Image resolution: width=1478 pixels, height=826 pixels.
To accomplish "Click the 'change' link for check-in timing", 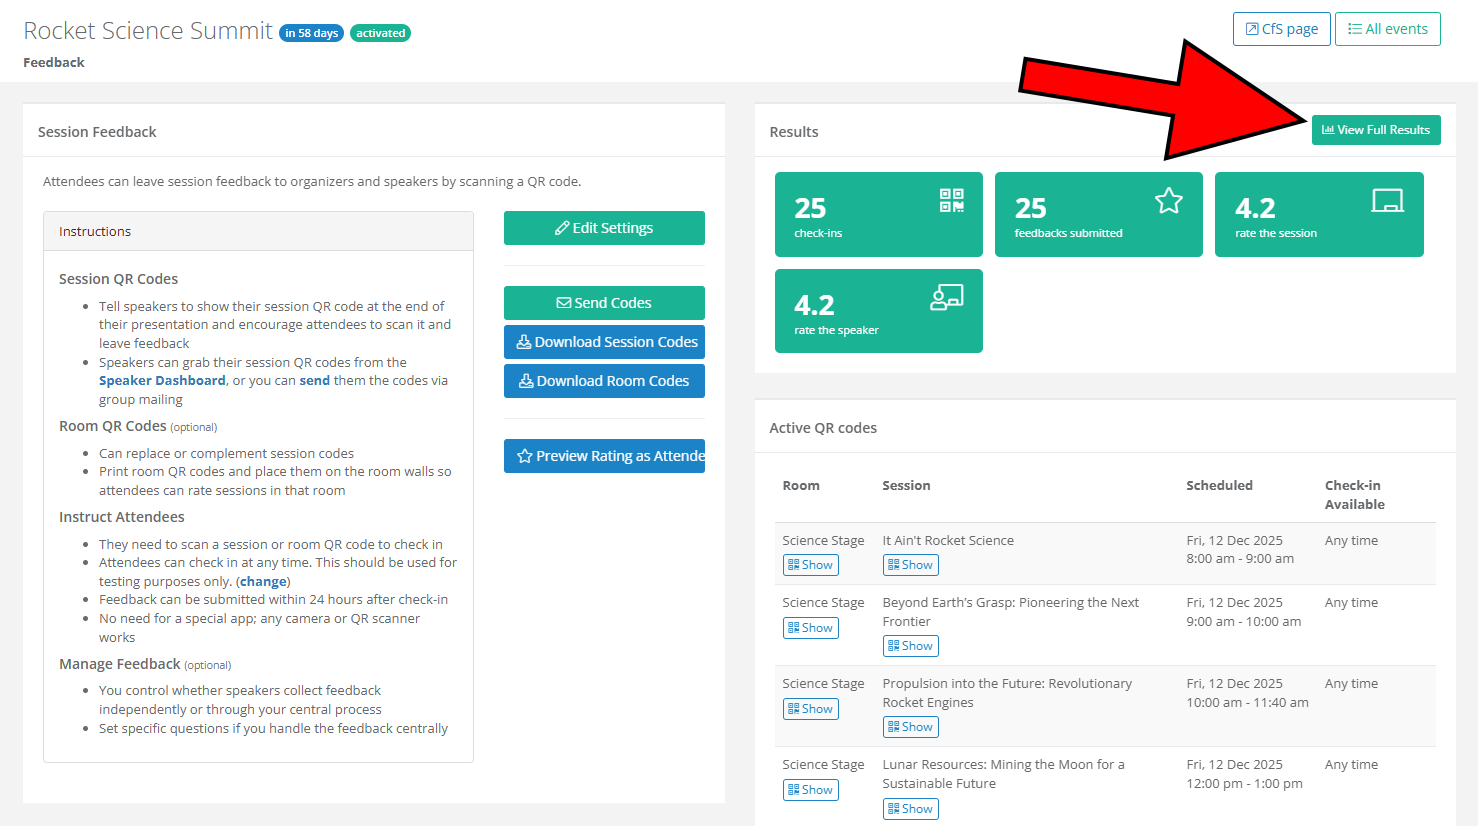I will pos(263,582).
